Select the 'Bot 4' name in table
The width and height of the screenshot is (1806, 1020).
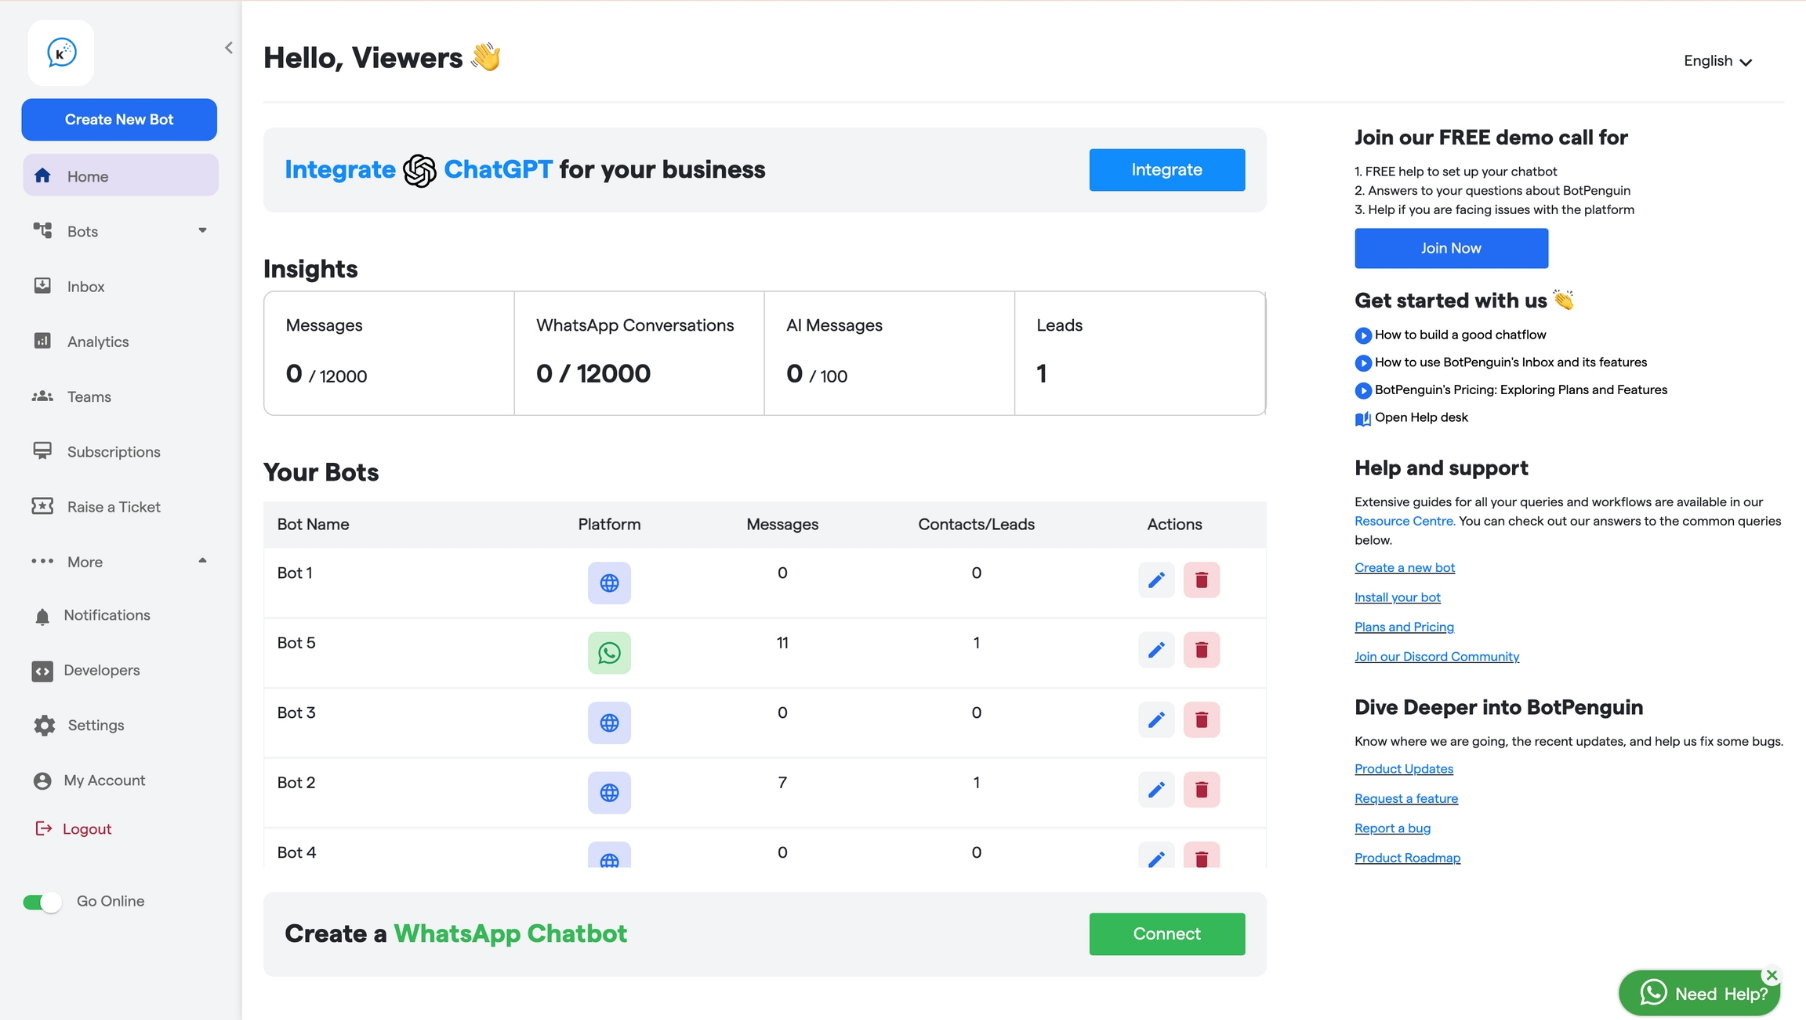(296, 853)
